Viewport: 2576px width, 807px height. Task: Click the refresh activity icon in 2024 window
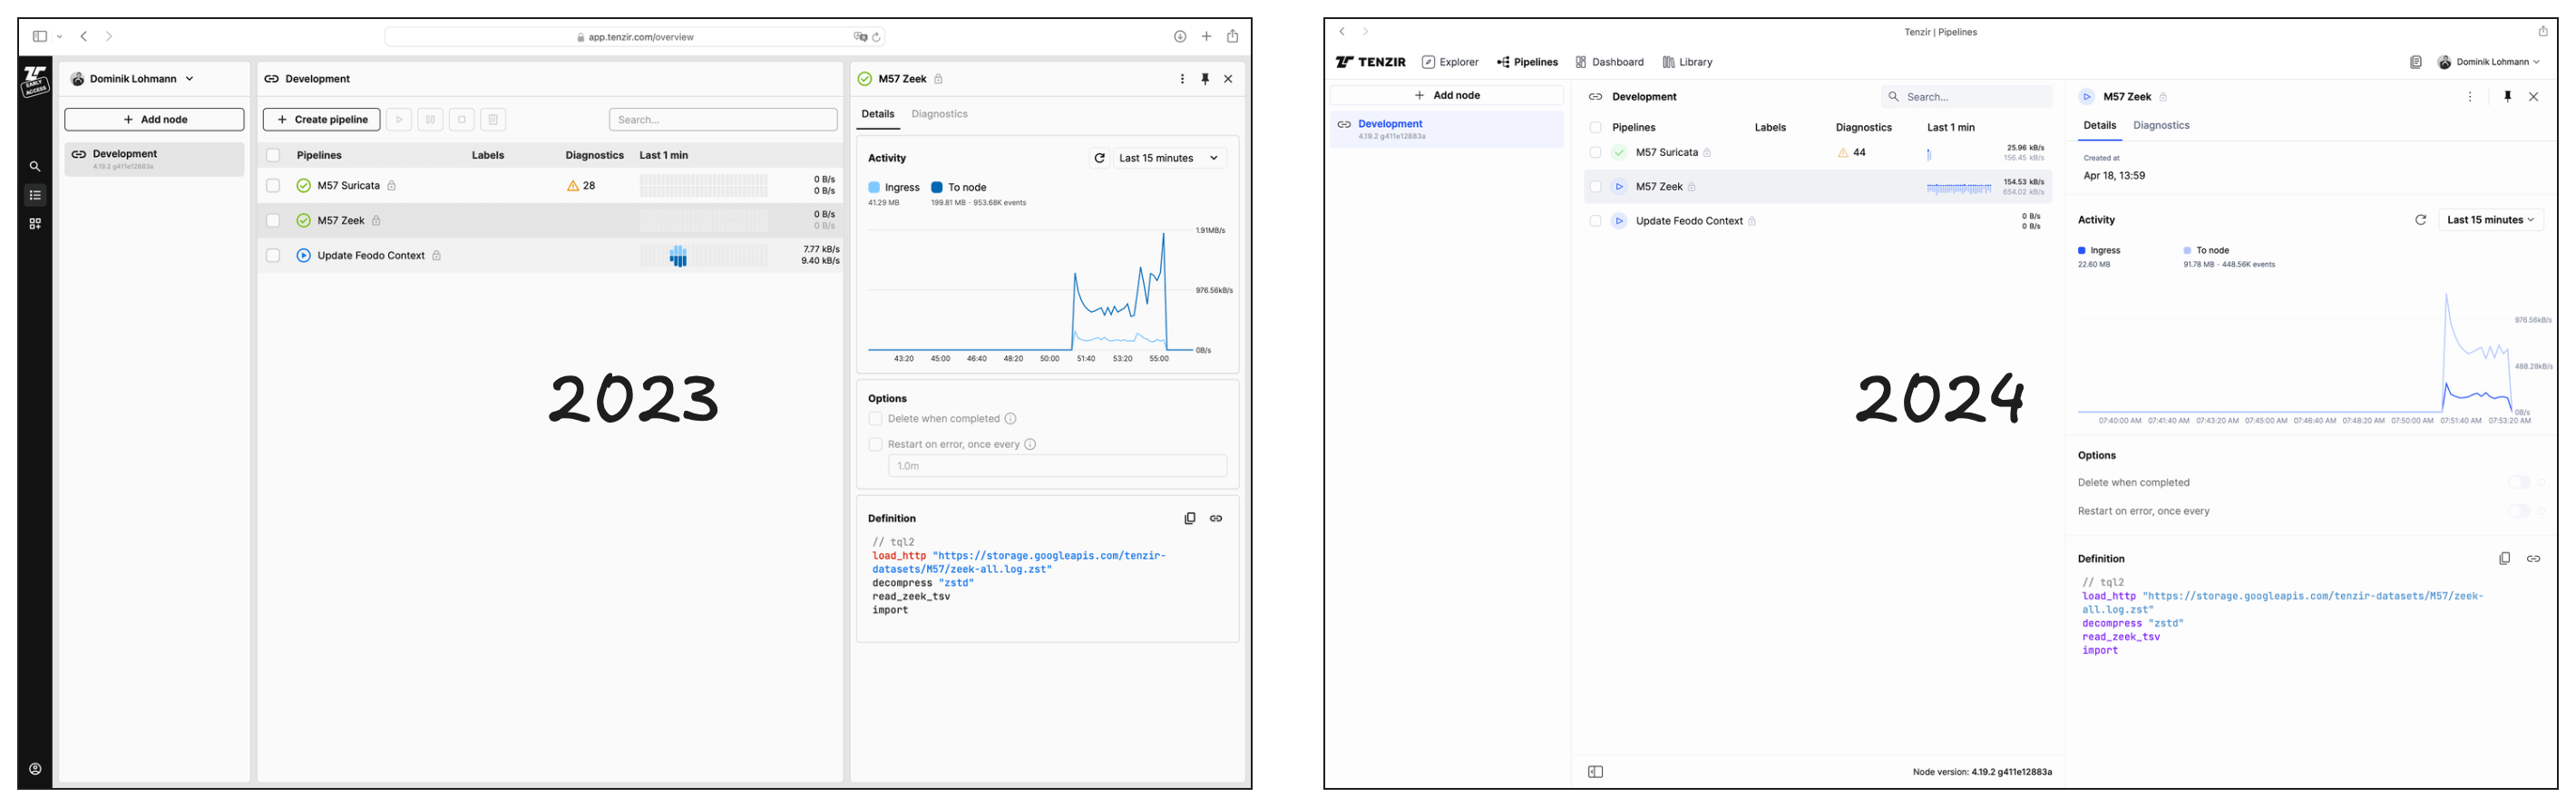pos(2420,220)
